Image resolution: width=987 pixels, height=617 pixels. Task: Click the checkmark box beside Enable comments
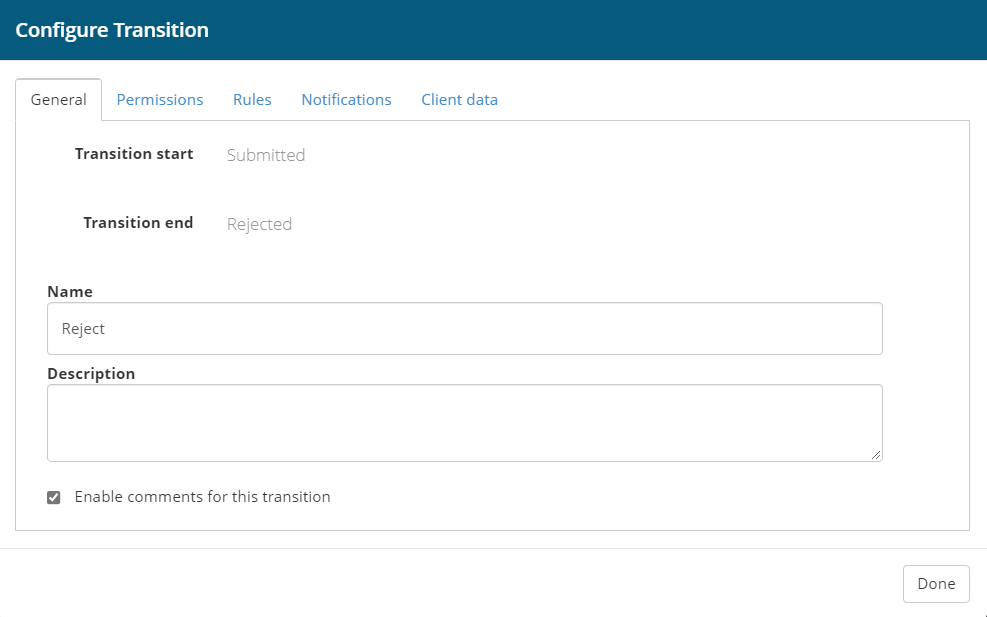[54, 497]
